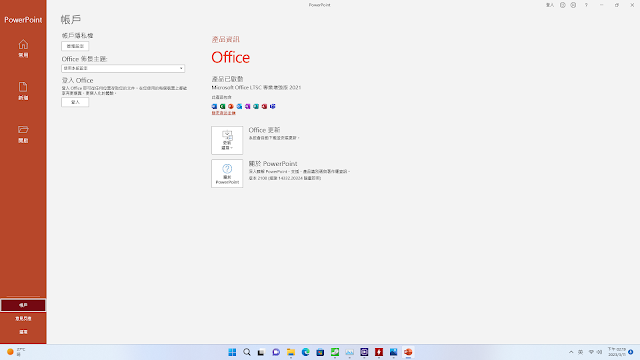Image resolution: width=640 pixels, height=360 pixels.
Task: Click the Publisher icon in product list
Action: (x=256, y=106)
